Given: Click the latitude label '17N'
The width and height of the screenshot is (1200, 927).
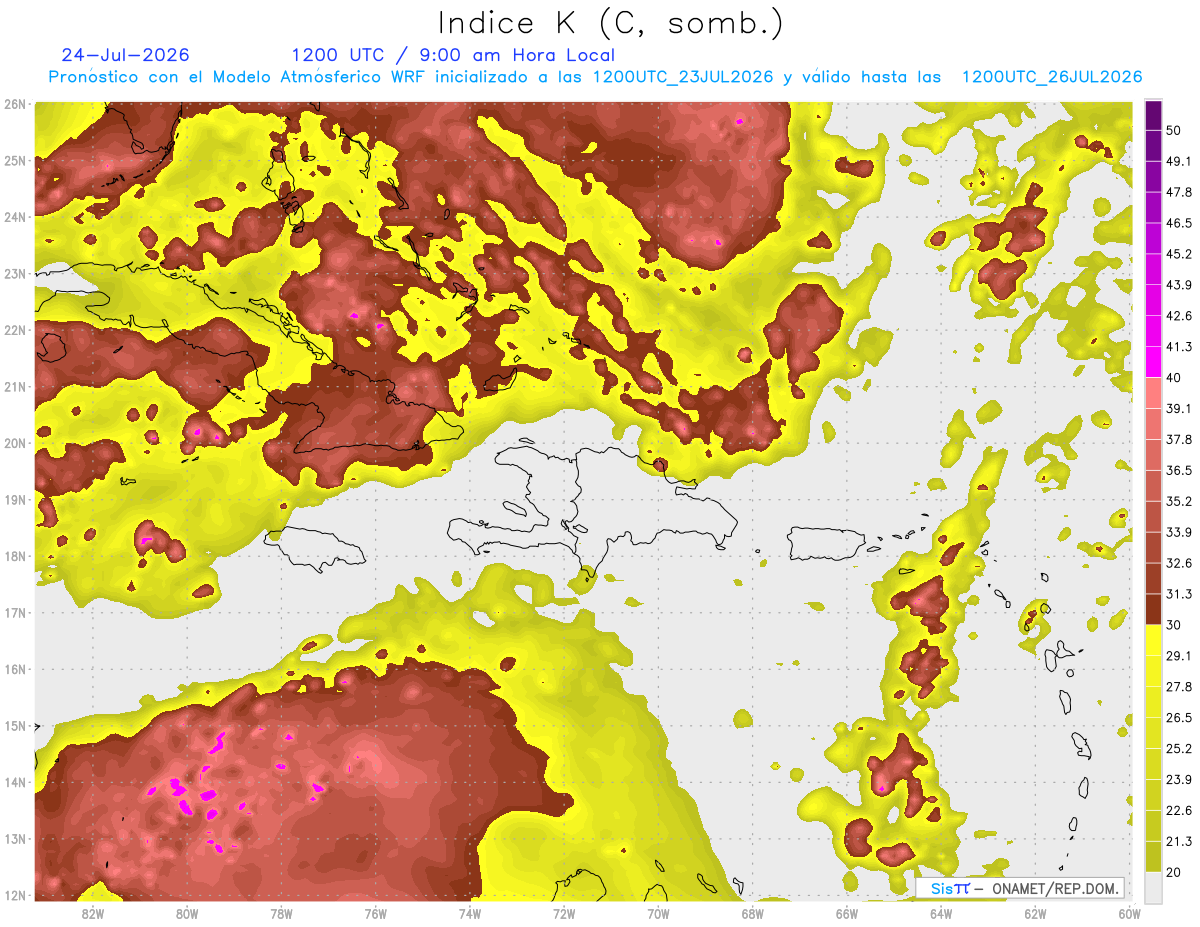Looking at the screenshot, I should [15, 613].
